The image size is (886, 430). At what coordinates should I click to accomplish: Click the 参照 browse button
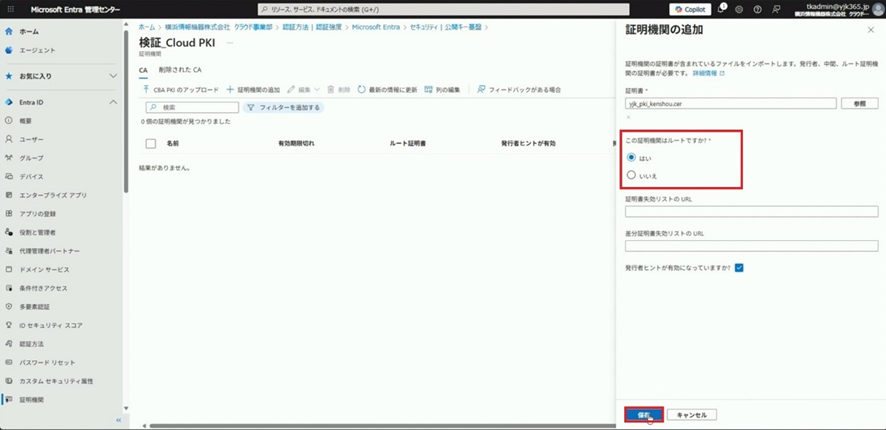point(859,103)
